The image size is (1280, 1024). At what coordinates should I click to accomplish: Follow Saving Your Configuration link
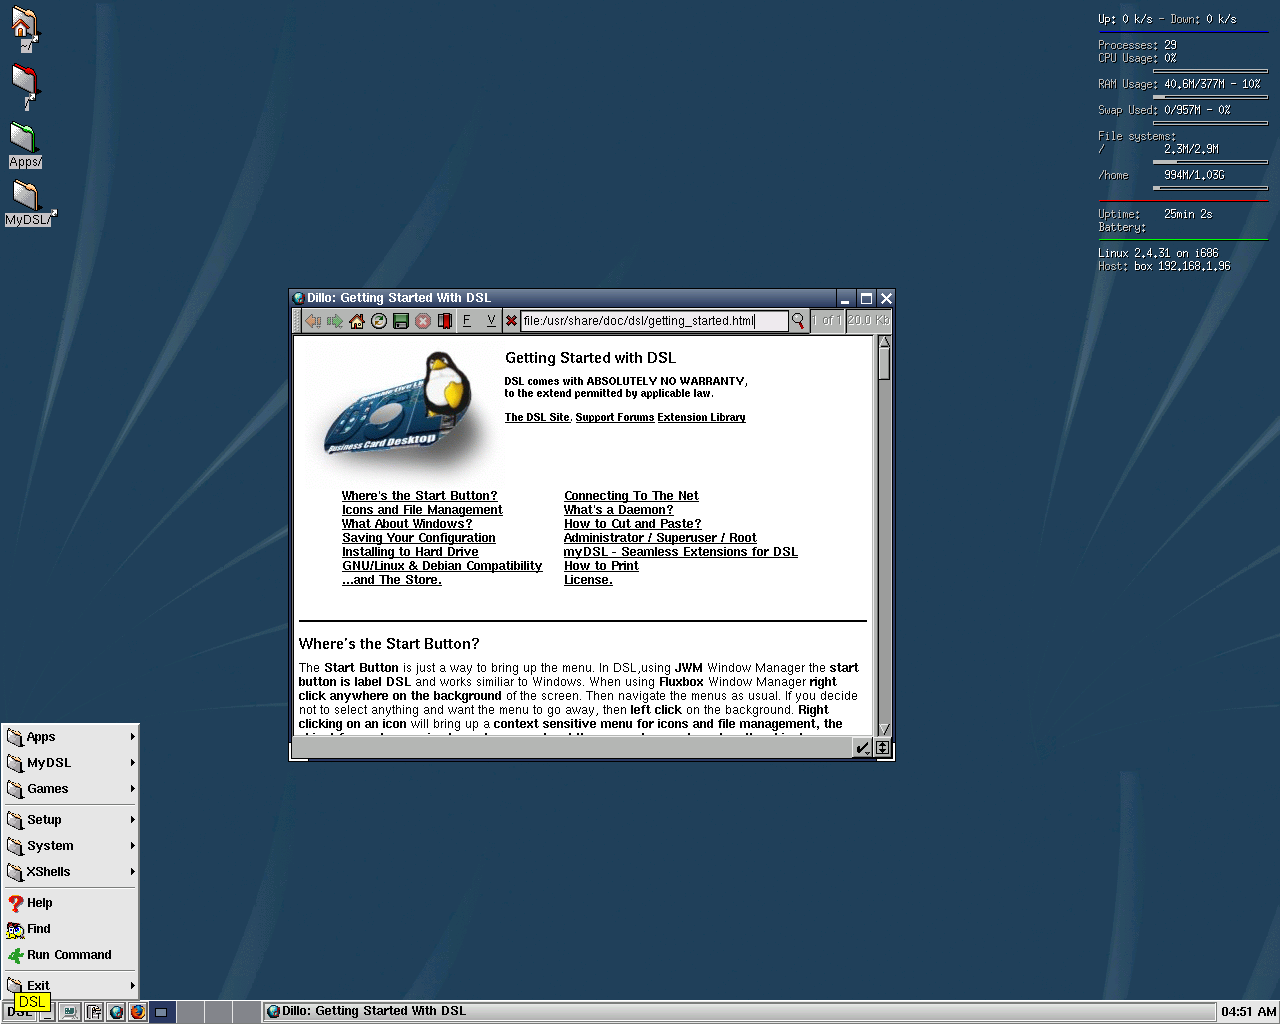419,538
